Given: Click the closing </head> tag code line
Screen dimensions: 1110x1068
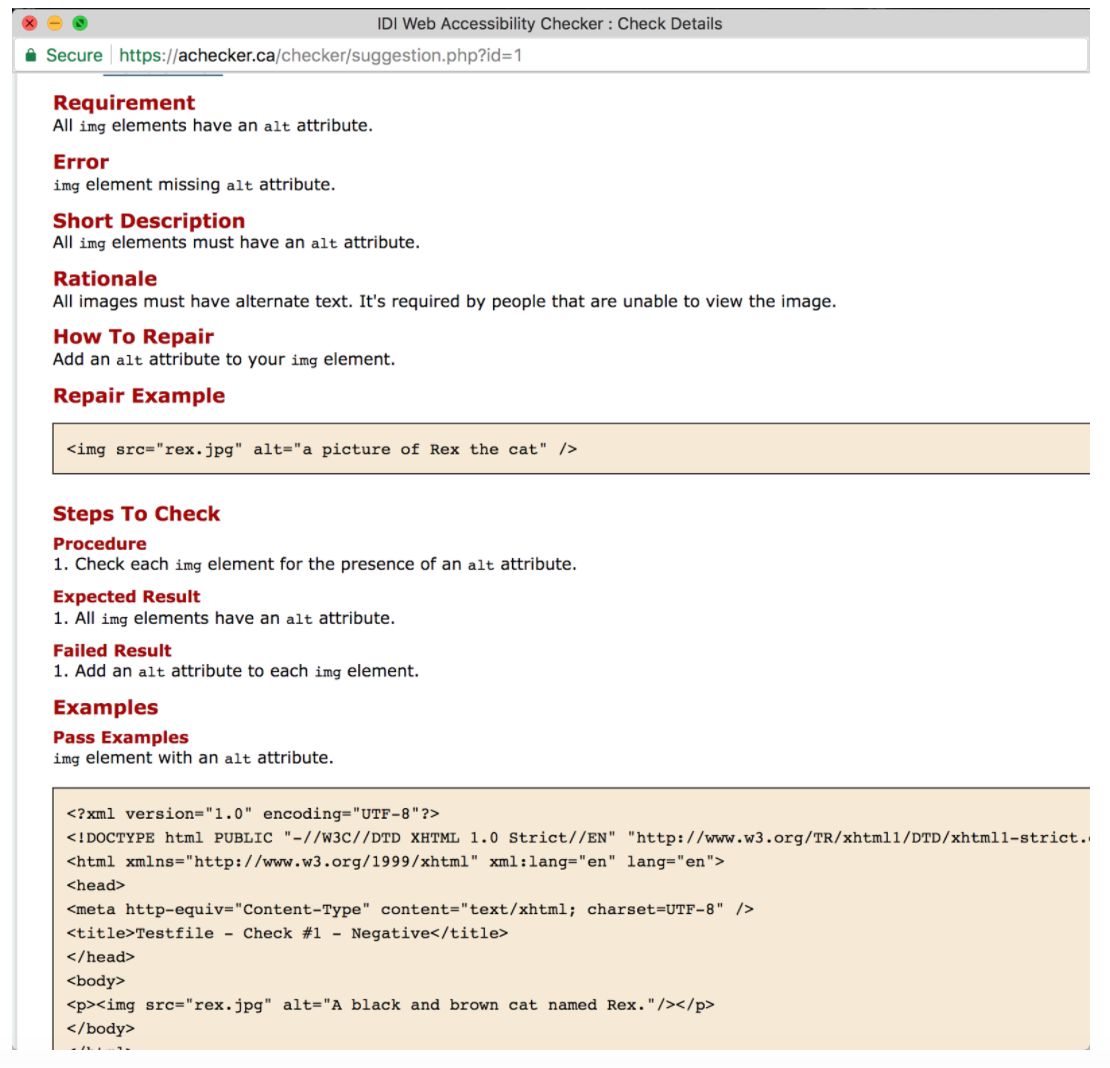Looking at the screenshot, I should tap(101, 957).
